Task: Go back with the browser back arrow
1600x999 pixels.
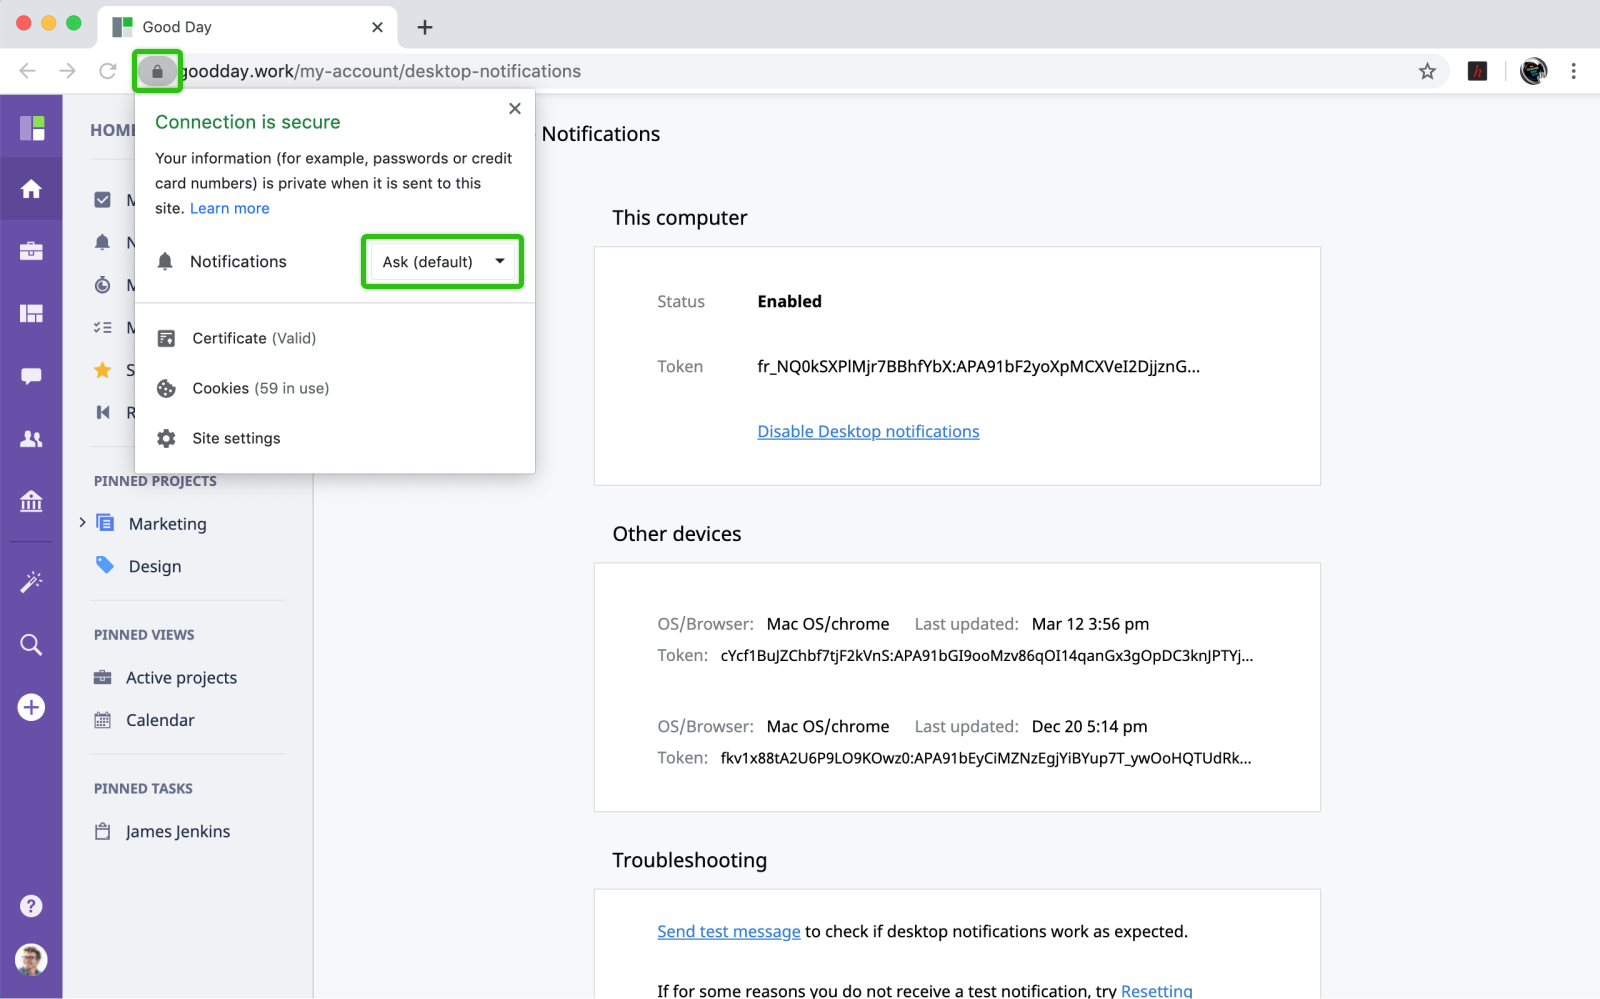Action: 28,71
